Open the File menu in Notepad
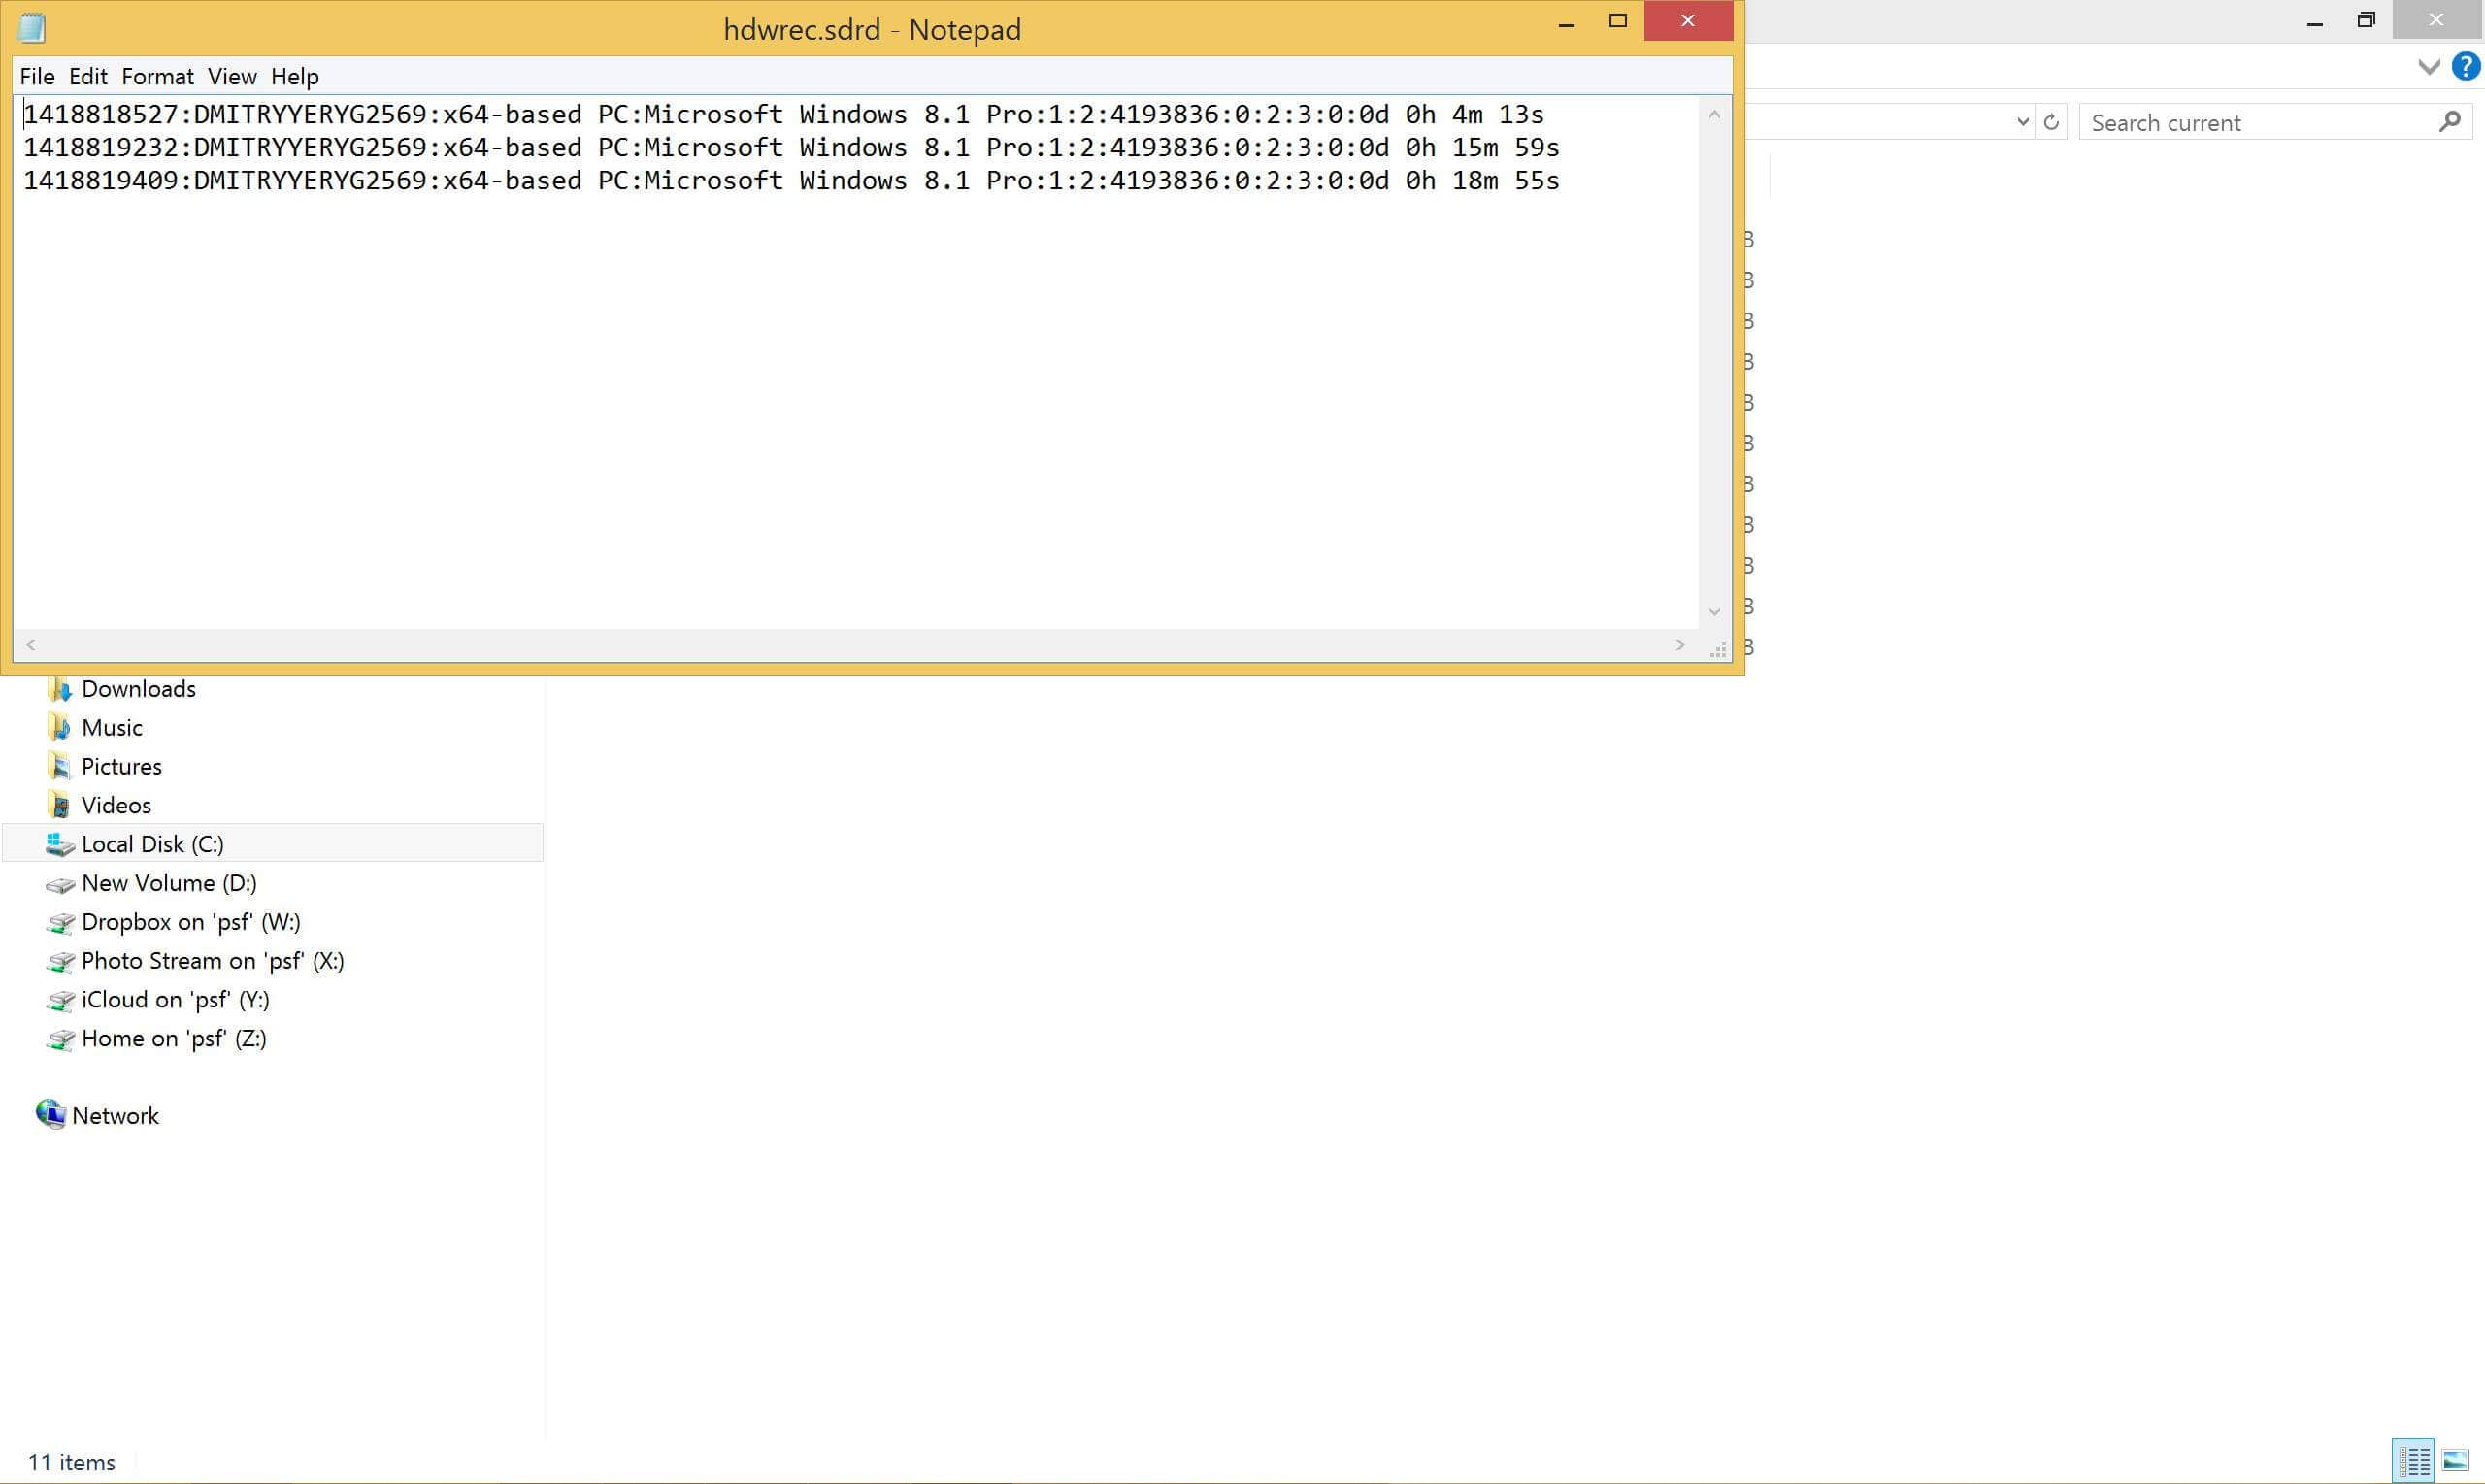Viewport: 2485px width, 1484px height. click(x=37, y=77)
